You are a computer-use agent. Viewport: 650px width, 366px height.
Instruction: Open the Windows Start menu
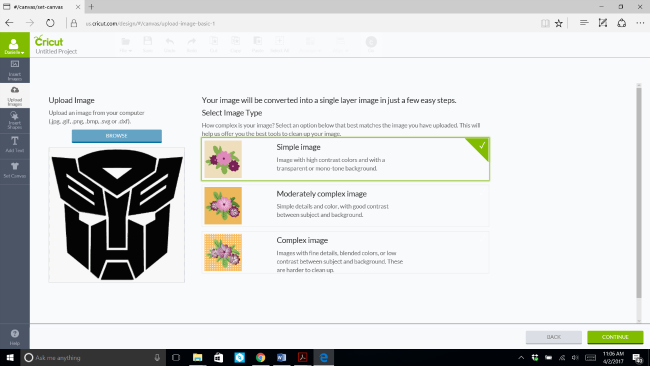[x=10, y=357]
